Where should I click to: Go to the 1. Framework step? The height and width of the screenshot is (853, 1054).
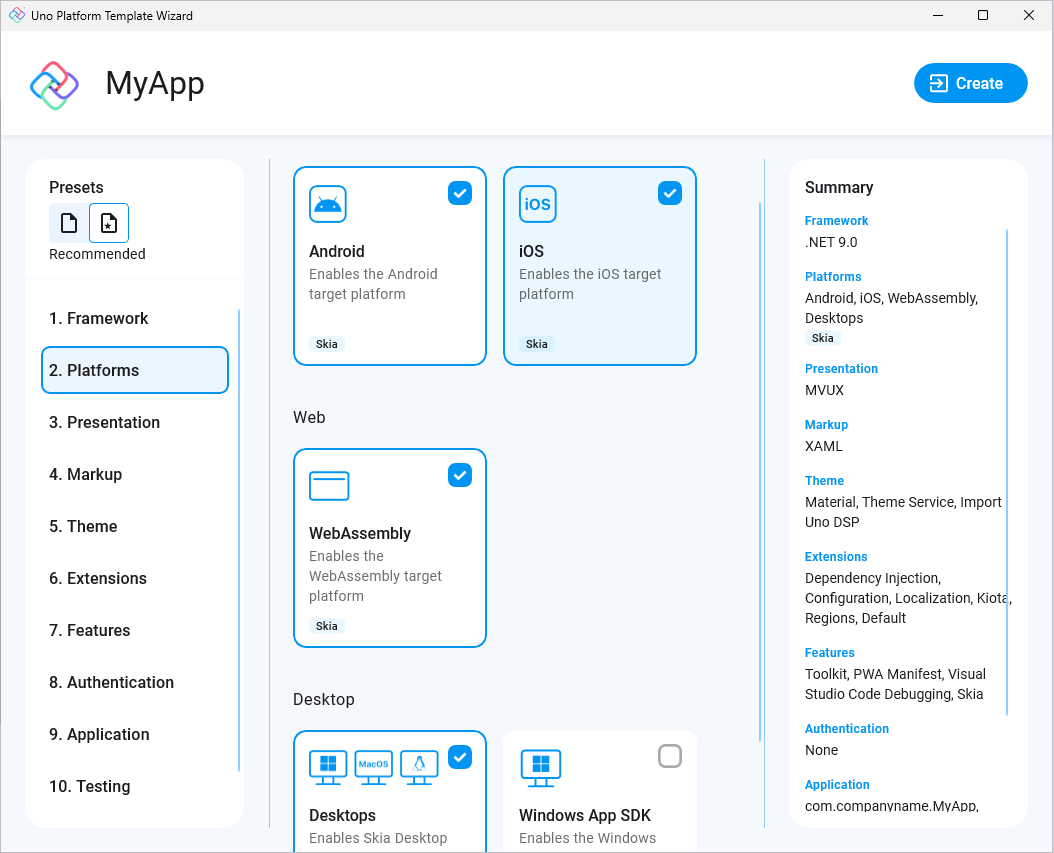(99, 318)
